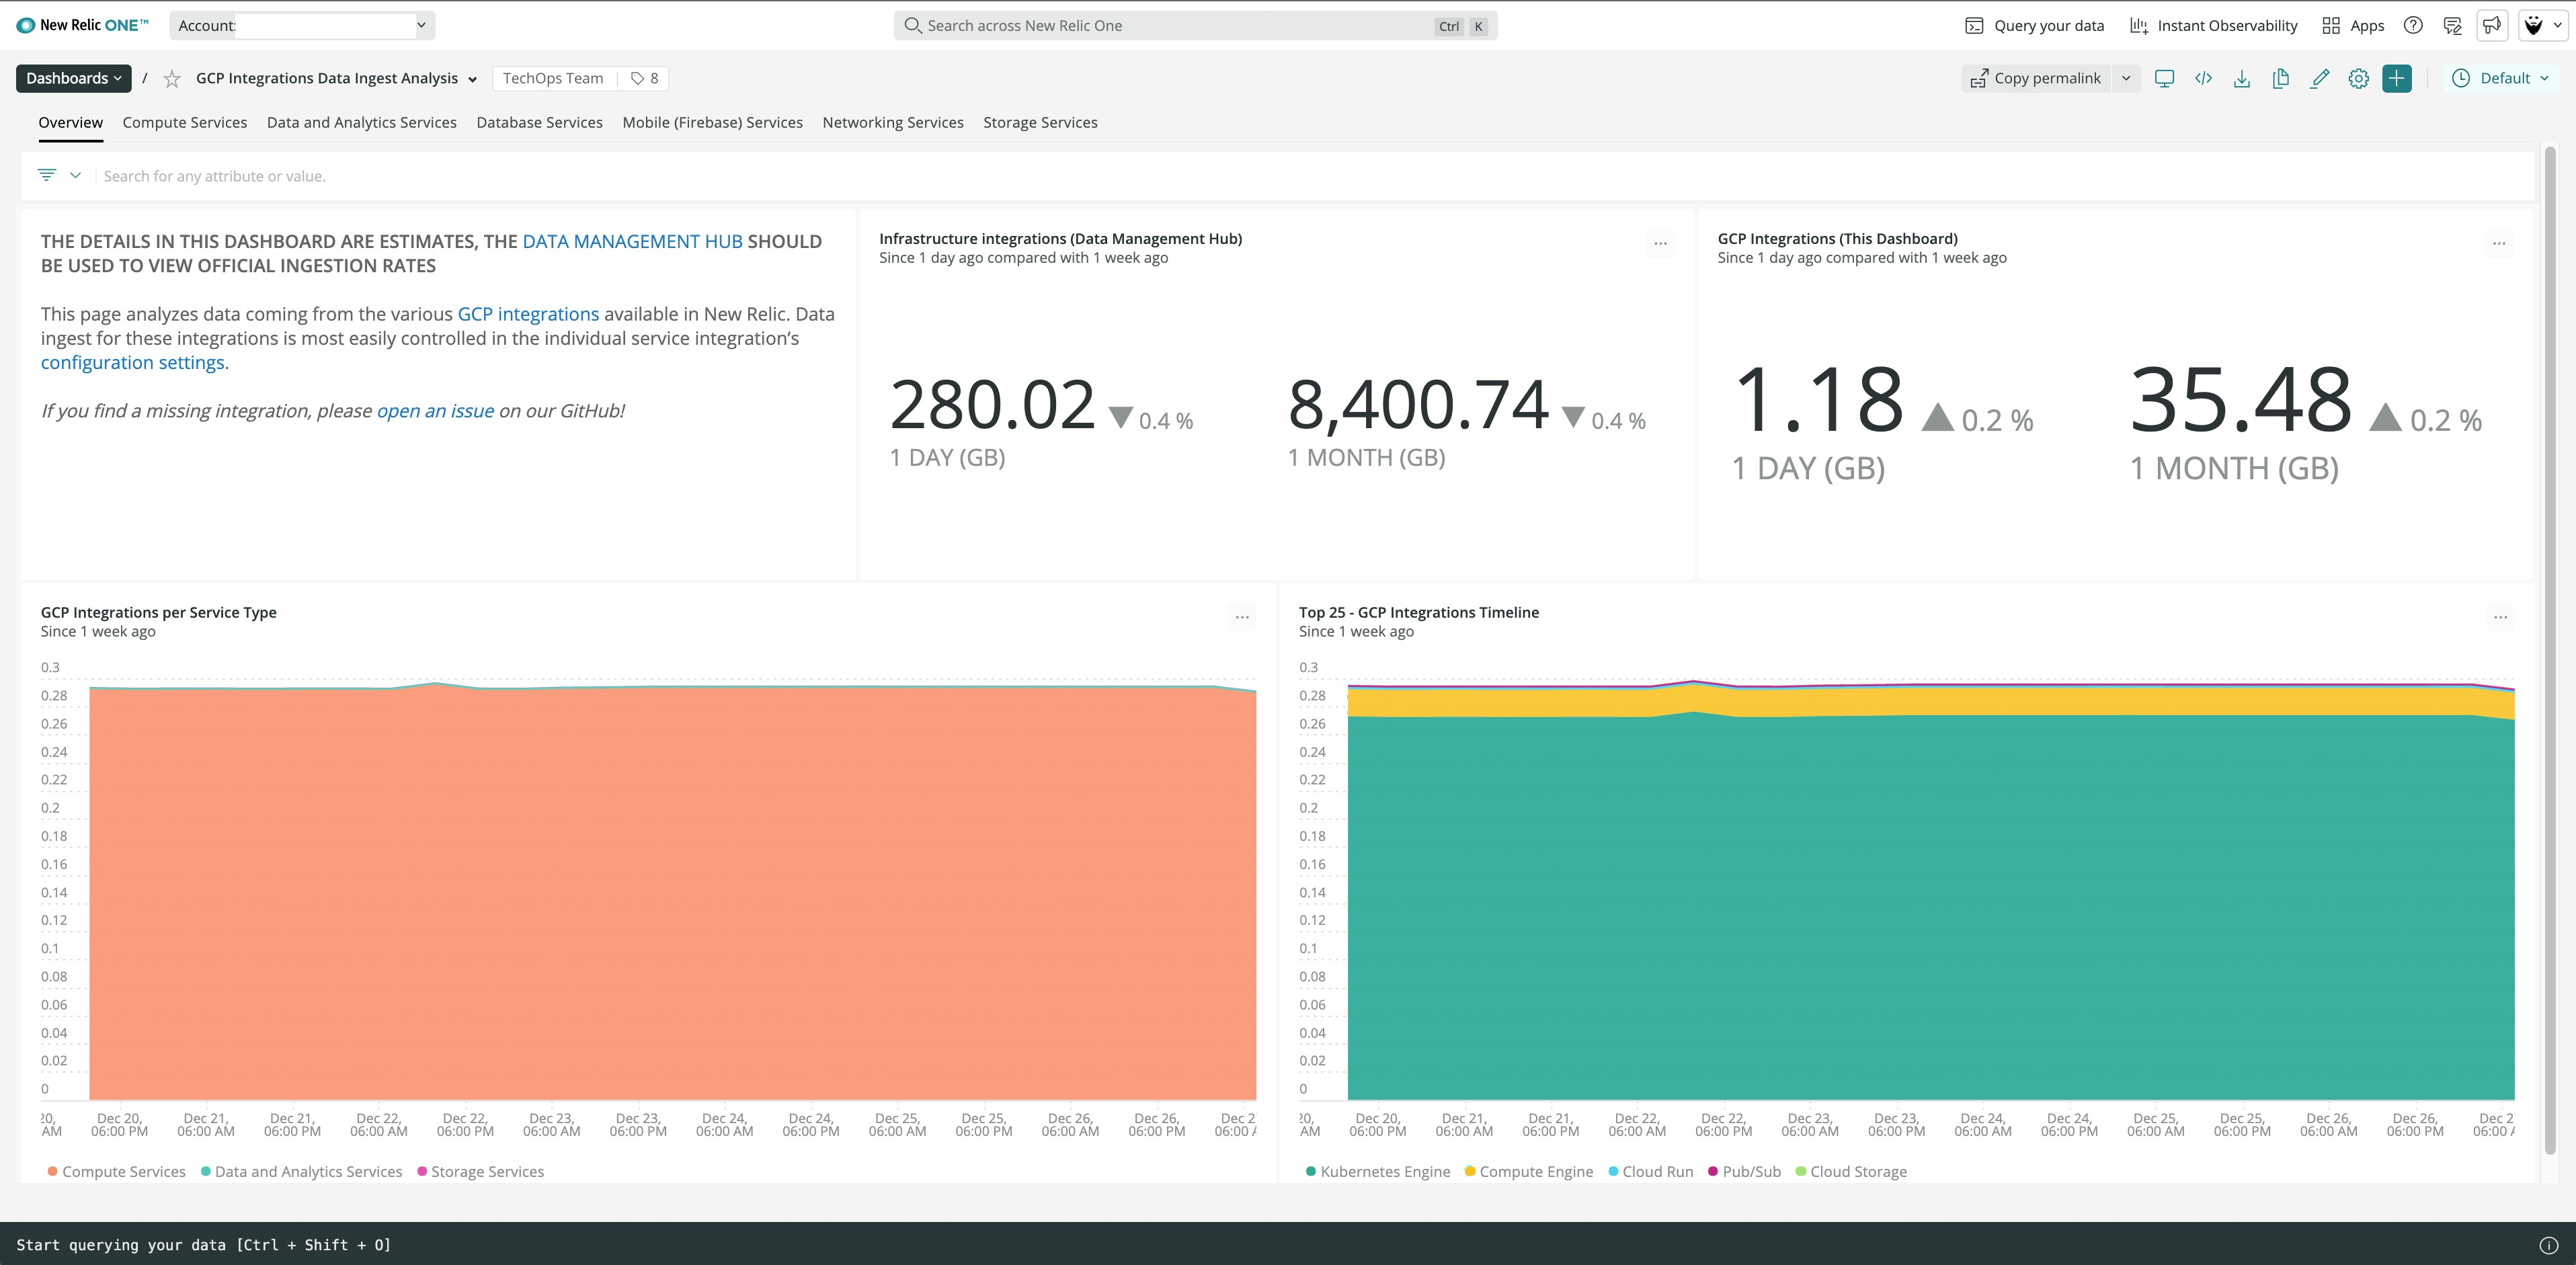Expand arrow next to Copy permalink

(x=2126, y=78)
